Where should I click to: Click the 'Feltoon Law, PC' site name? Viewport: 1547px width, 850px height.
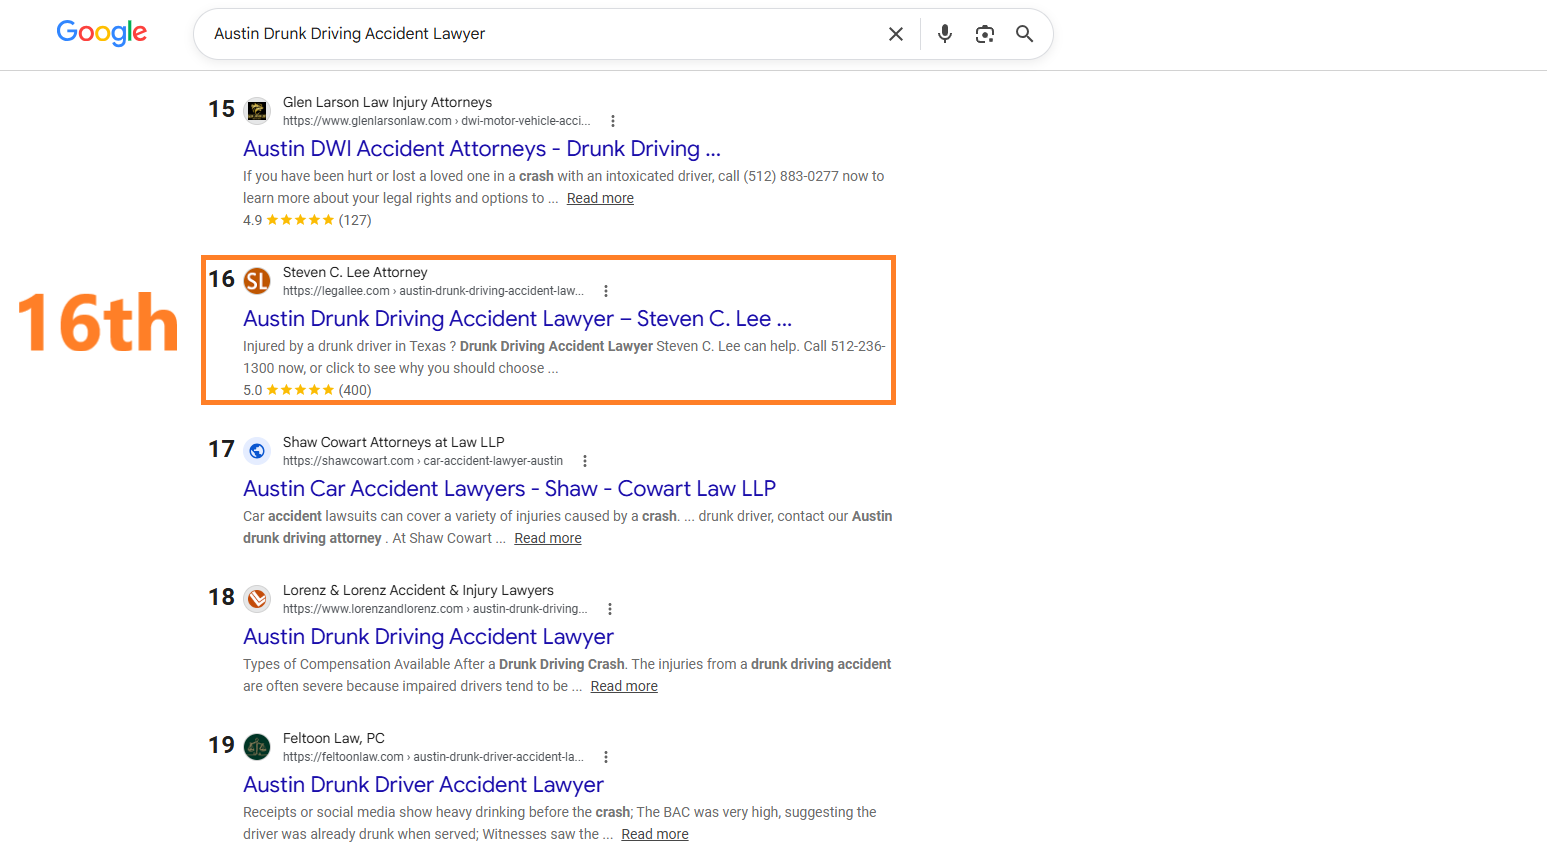[x=333, y=738]
